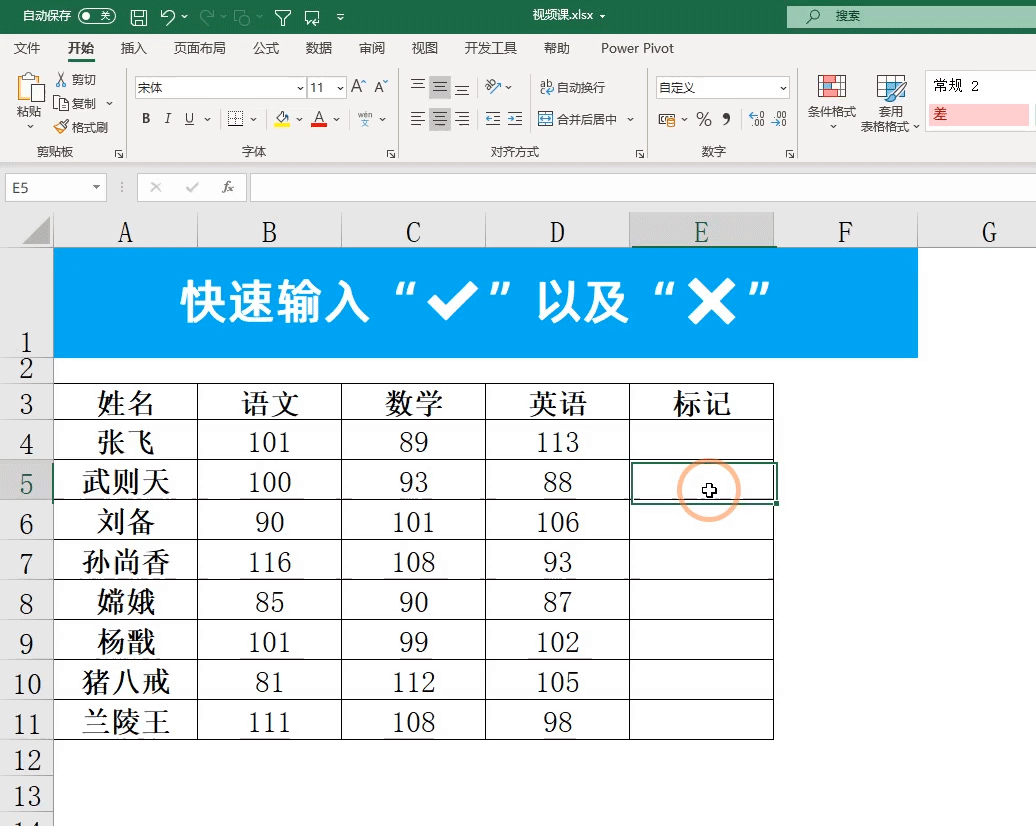1036x826 pixels.
Task: Click the filter funnel icon in quick access
Action: point(283,18)
